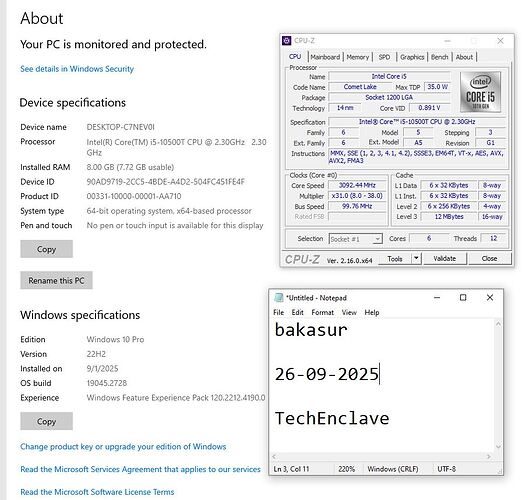Viewport: 528px width, 500px height.
Task: Click the Notepad horizontal scrollbar right arrow
Action: click(489, 457)
